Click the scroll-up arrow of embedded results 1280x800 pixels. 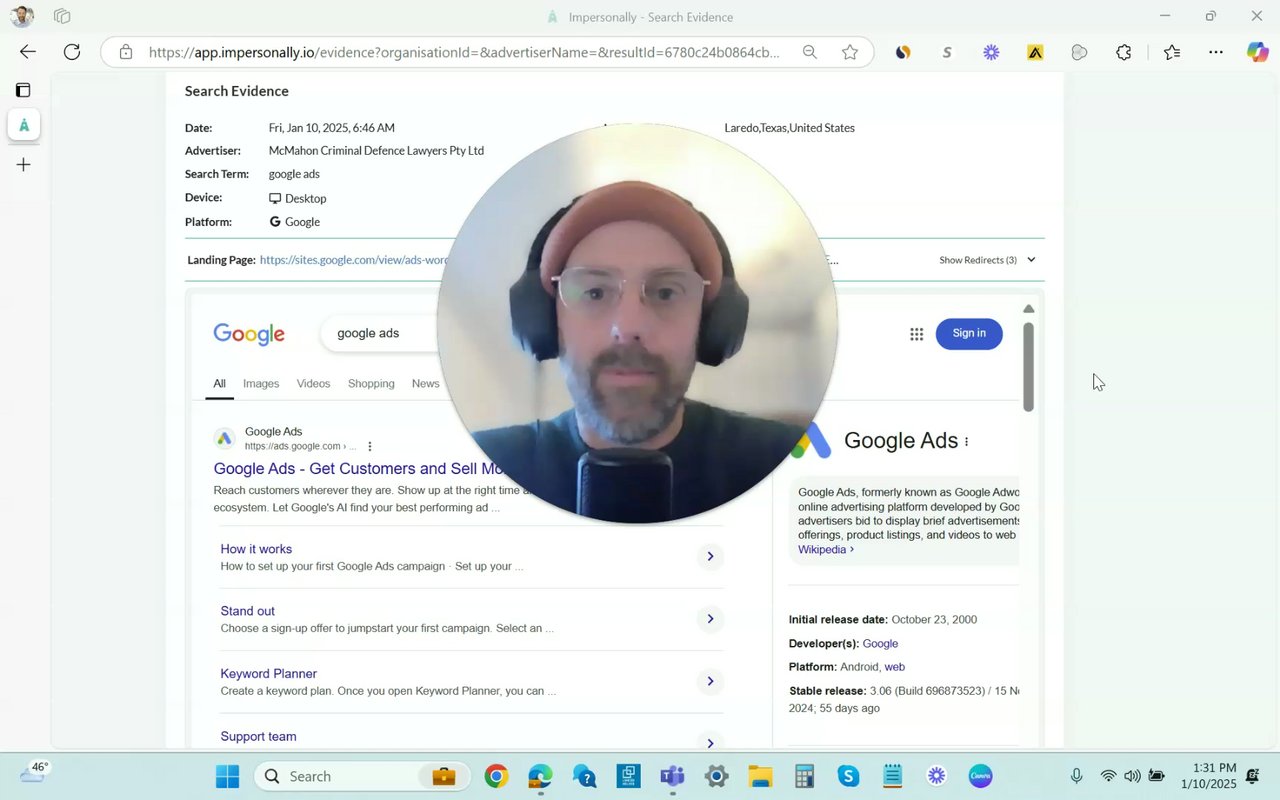pos(1028,309)
